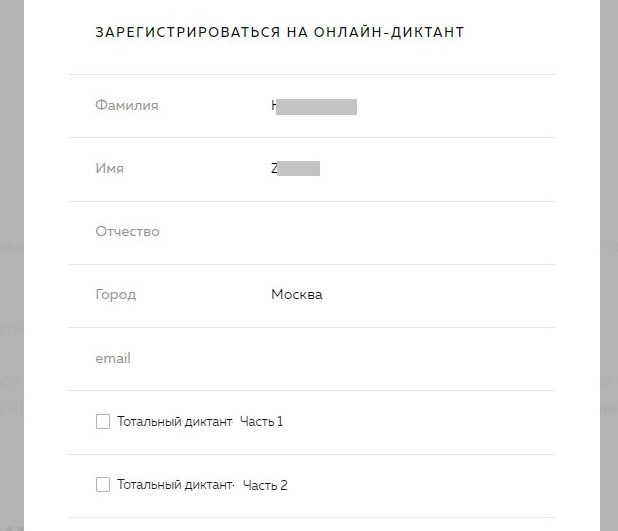This screenshot has width=618, height=531.
Task: Click the Фамилия label
Action: point(127,106)
